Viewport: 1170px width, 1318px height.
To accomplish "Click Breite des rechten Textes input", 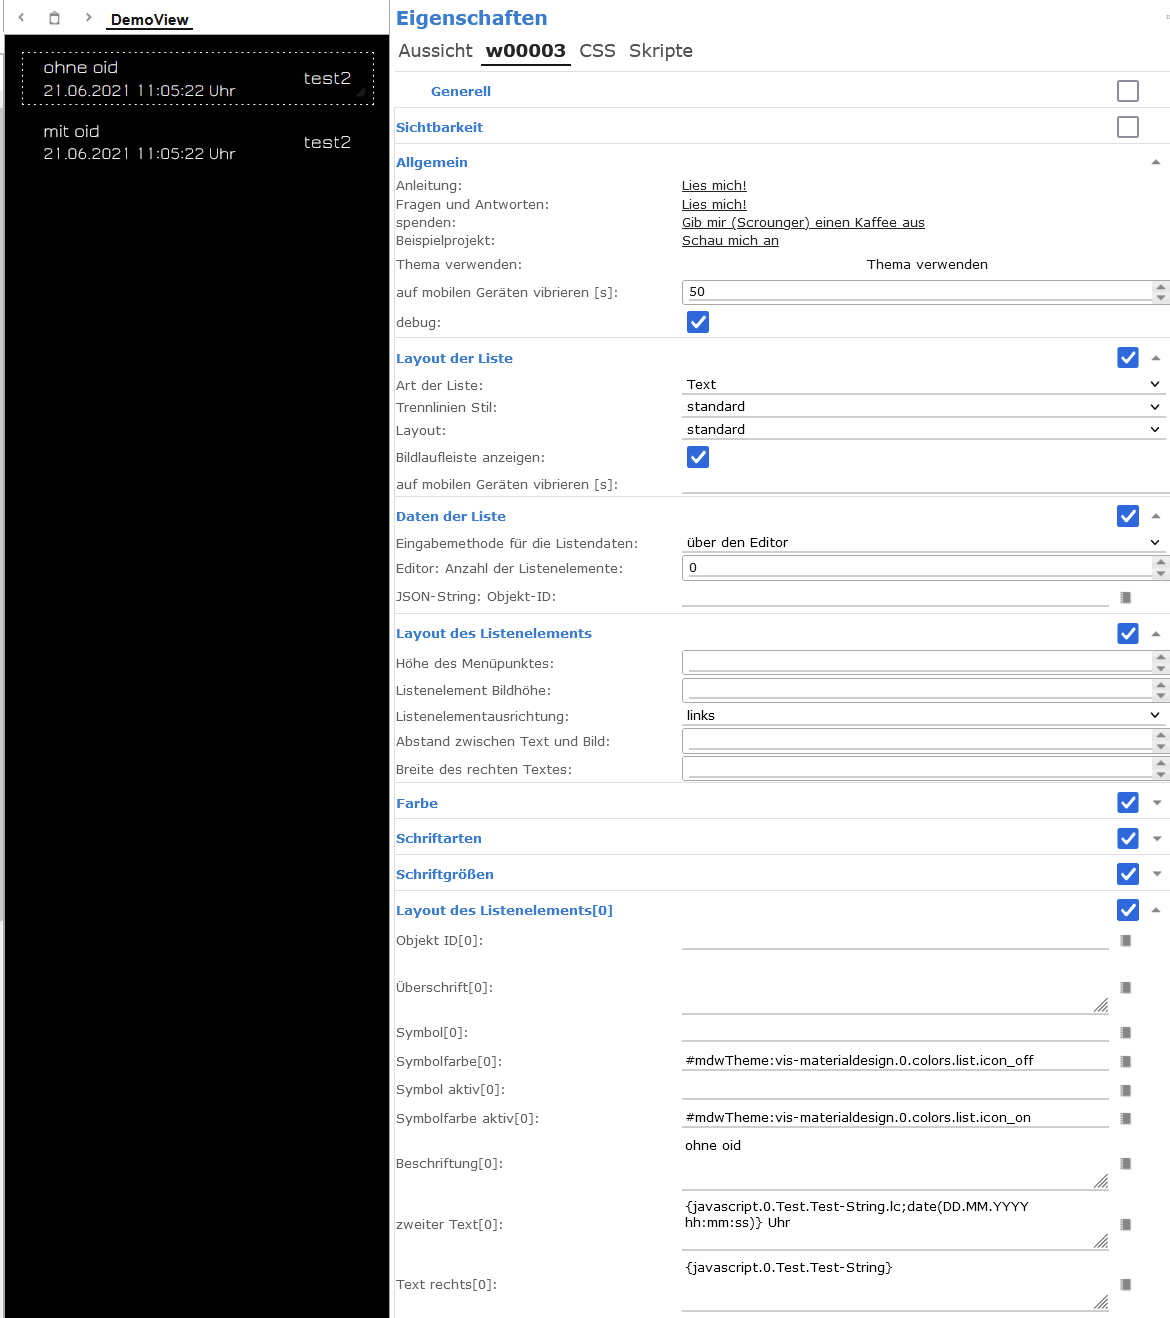I will (917, 769).
